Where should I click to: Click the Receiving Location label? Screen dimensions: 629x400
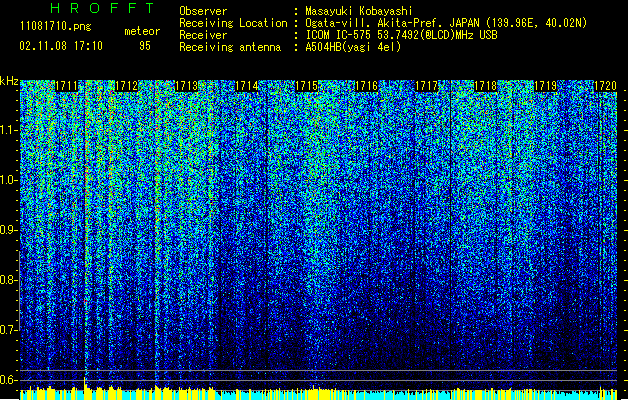(x=233, y=23)
